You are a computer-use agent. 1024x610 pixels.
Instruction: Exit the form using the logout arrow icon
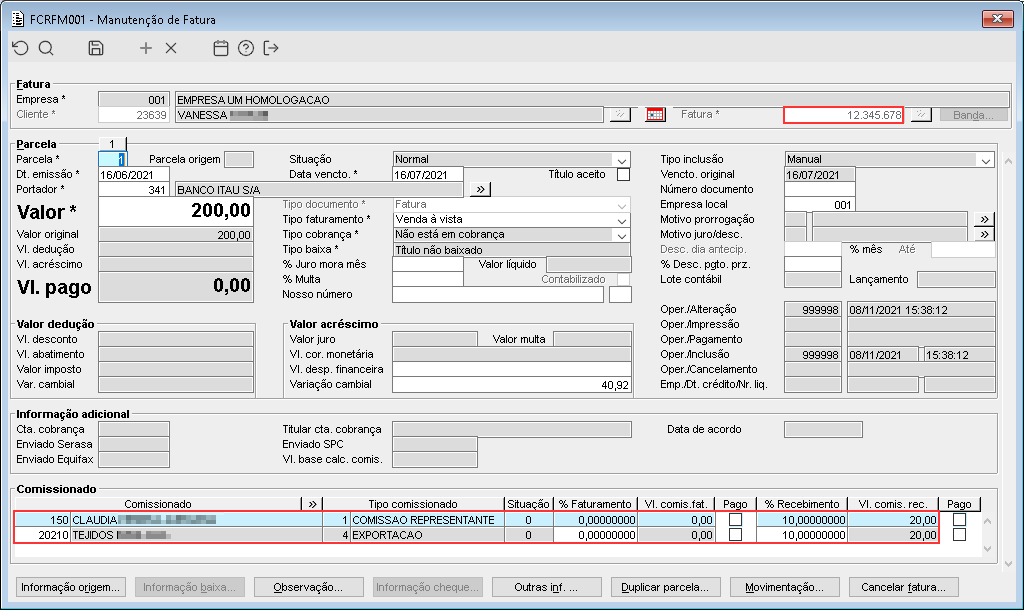[271, 48]
